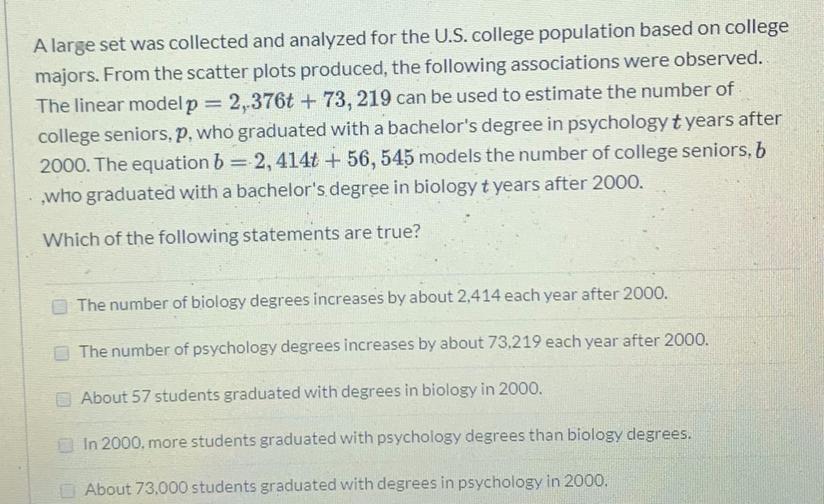
Task: Click the answer text 'About 57 students graduated'
Action: (x=311, y=393)
